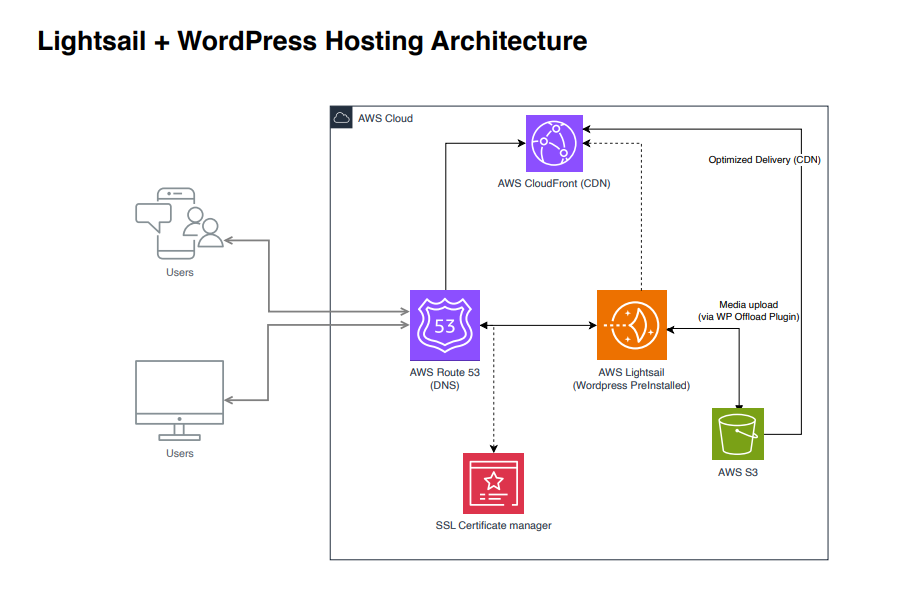
Task: Click the 'SSL Certificate manager' label
Action: point(494,525)
